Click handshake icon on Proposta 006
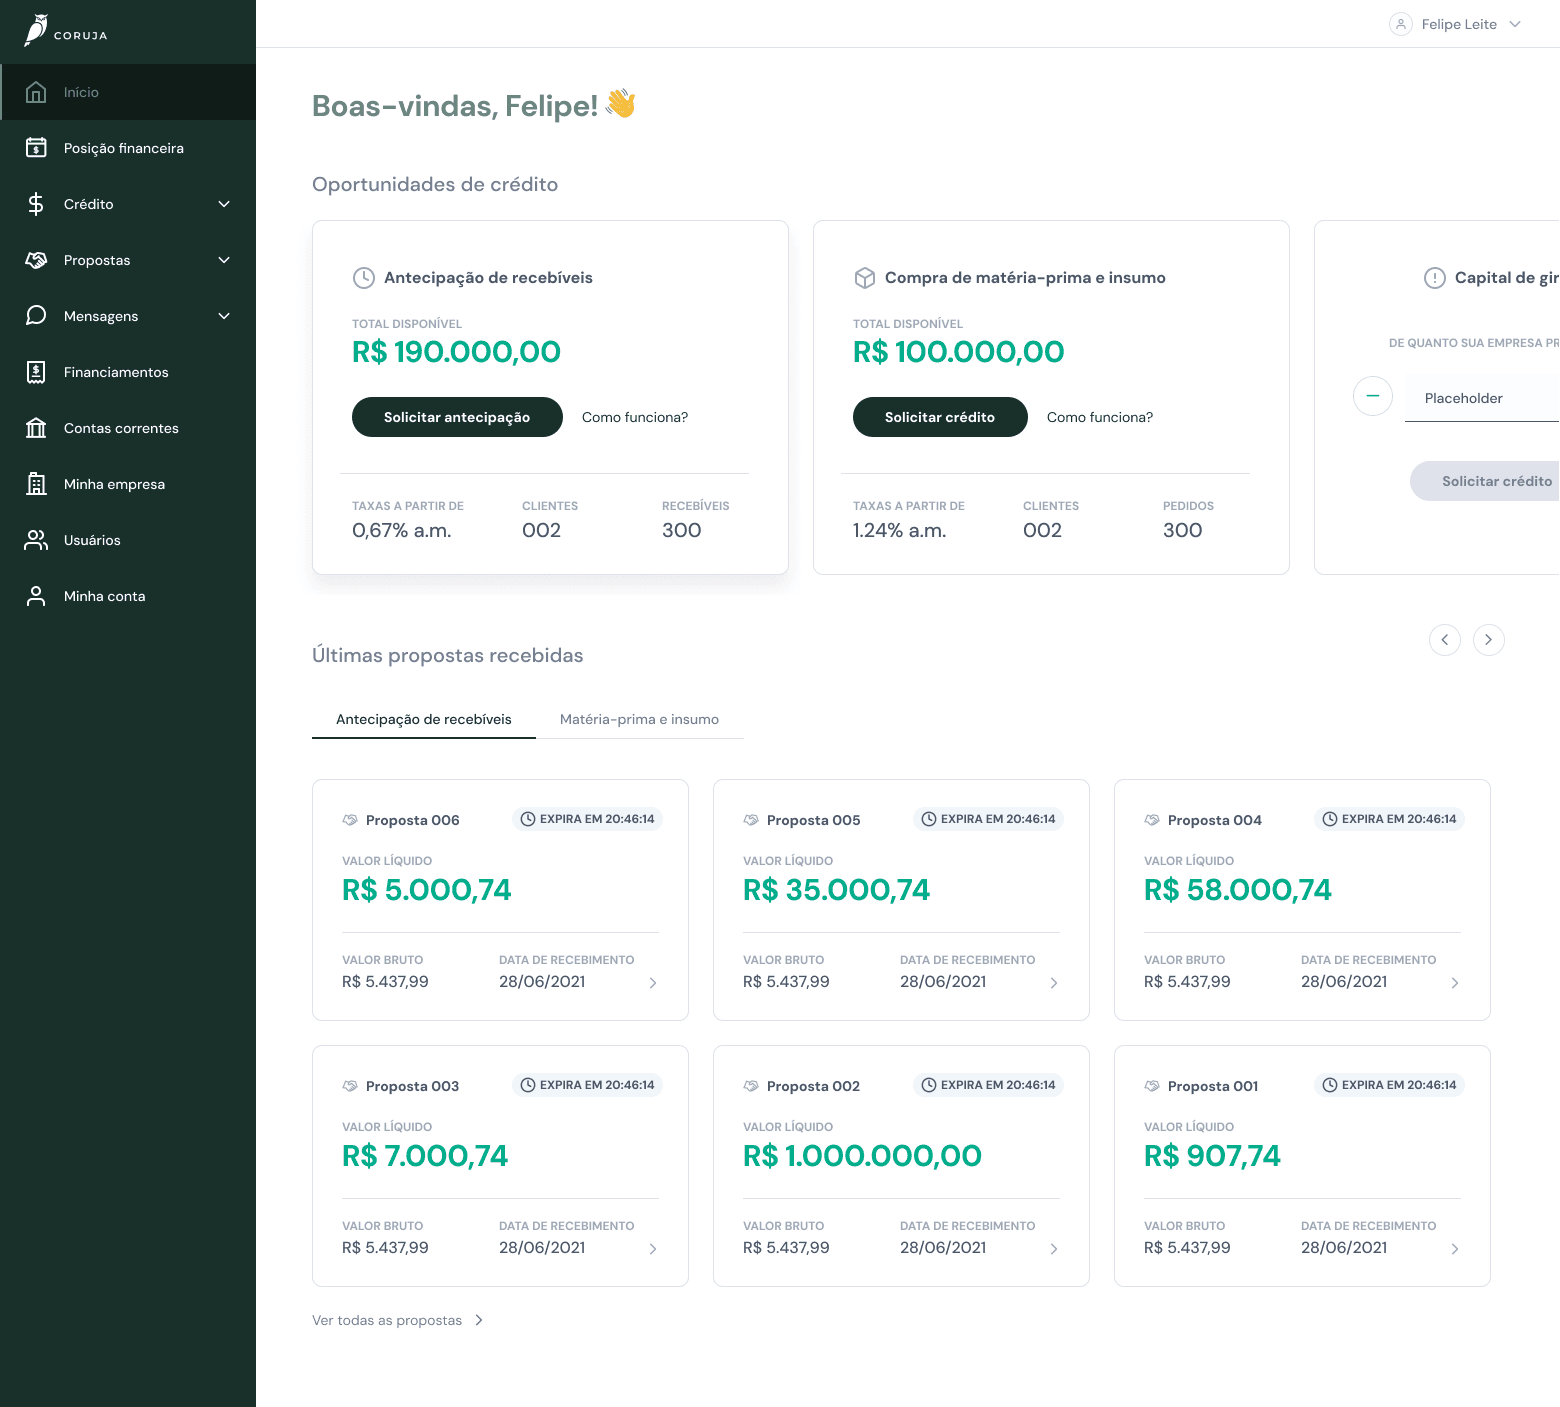Image resolution: width=1560 pixels, height=1407 pixels. pos(350,820)
